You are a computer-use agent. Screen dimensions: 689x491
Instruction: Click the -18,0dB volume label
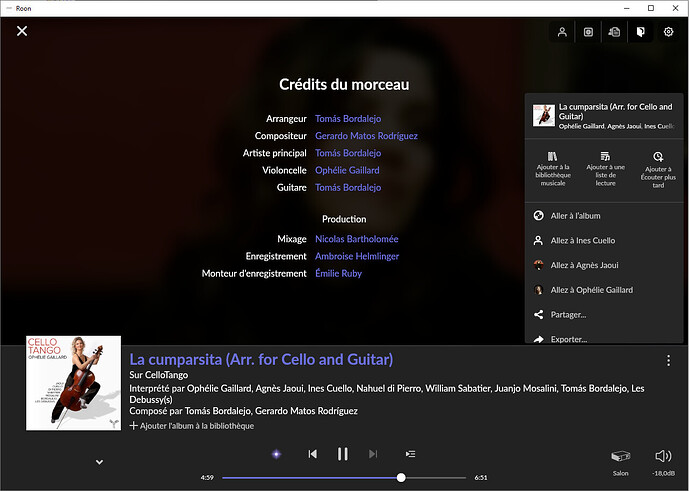click(x=664, y=473)
